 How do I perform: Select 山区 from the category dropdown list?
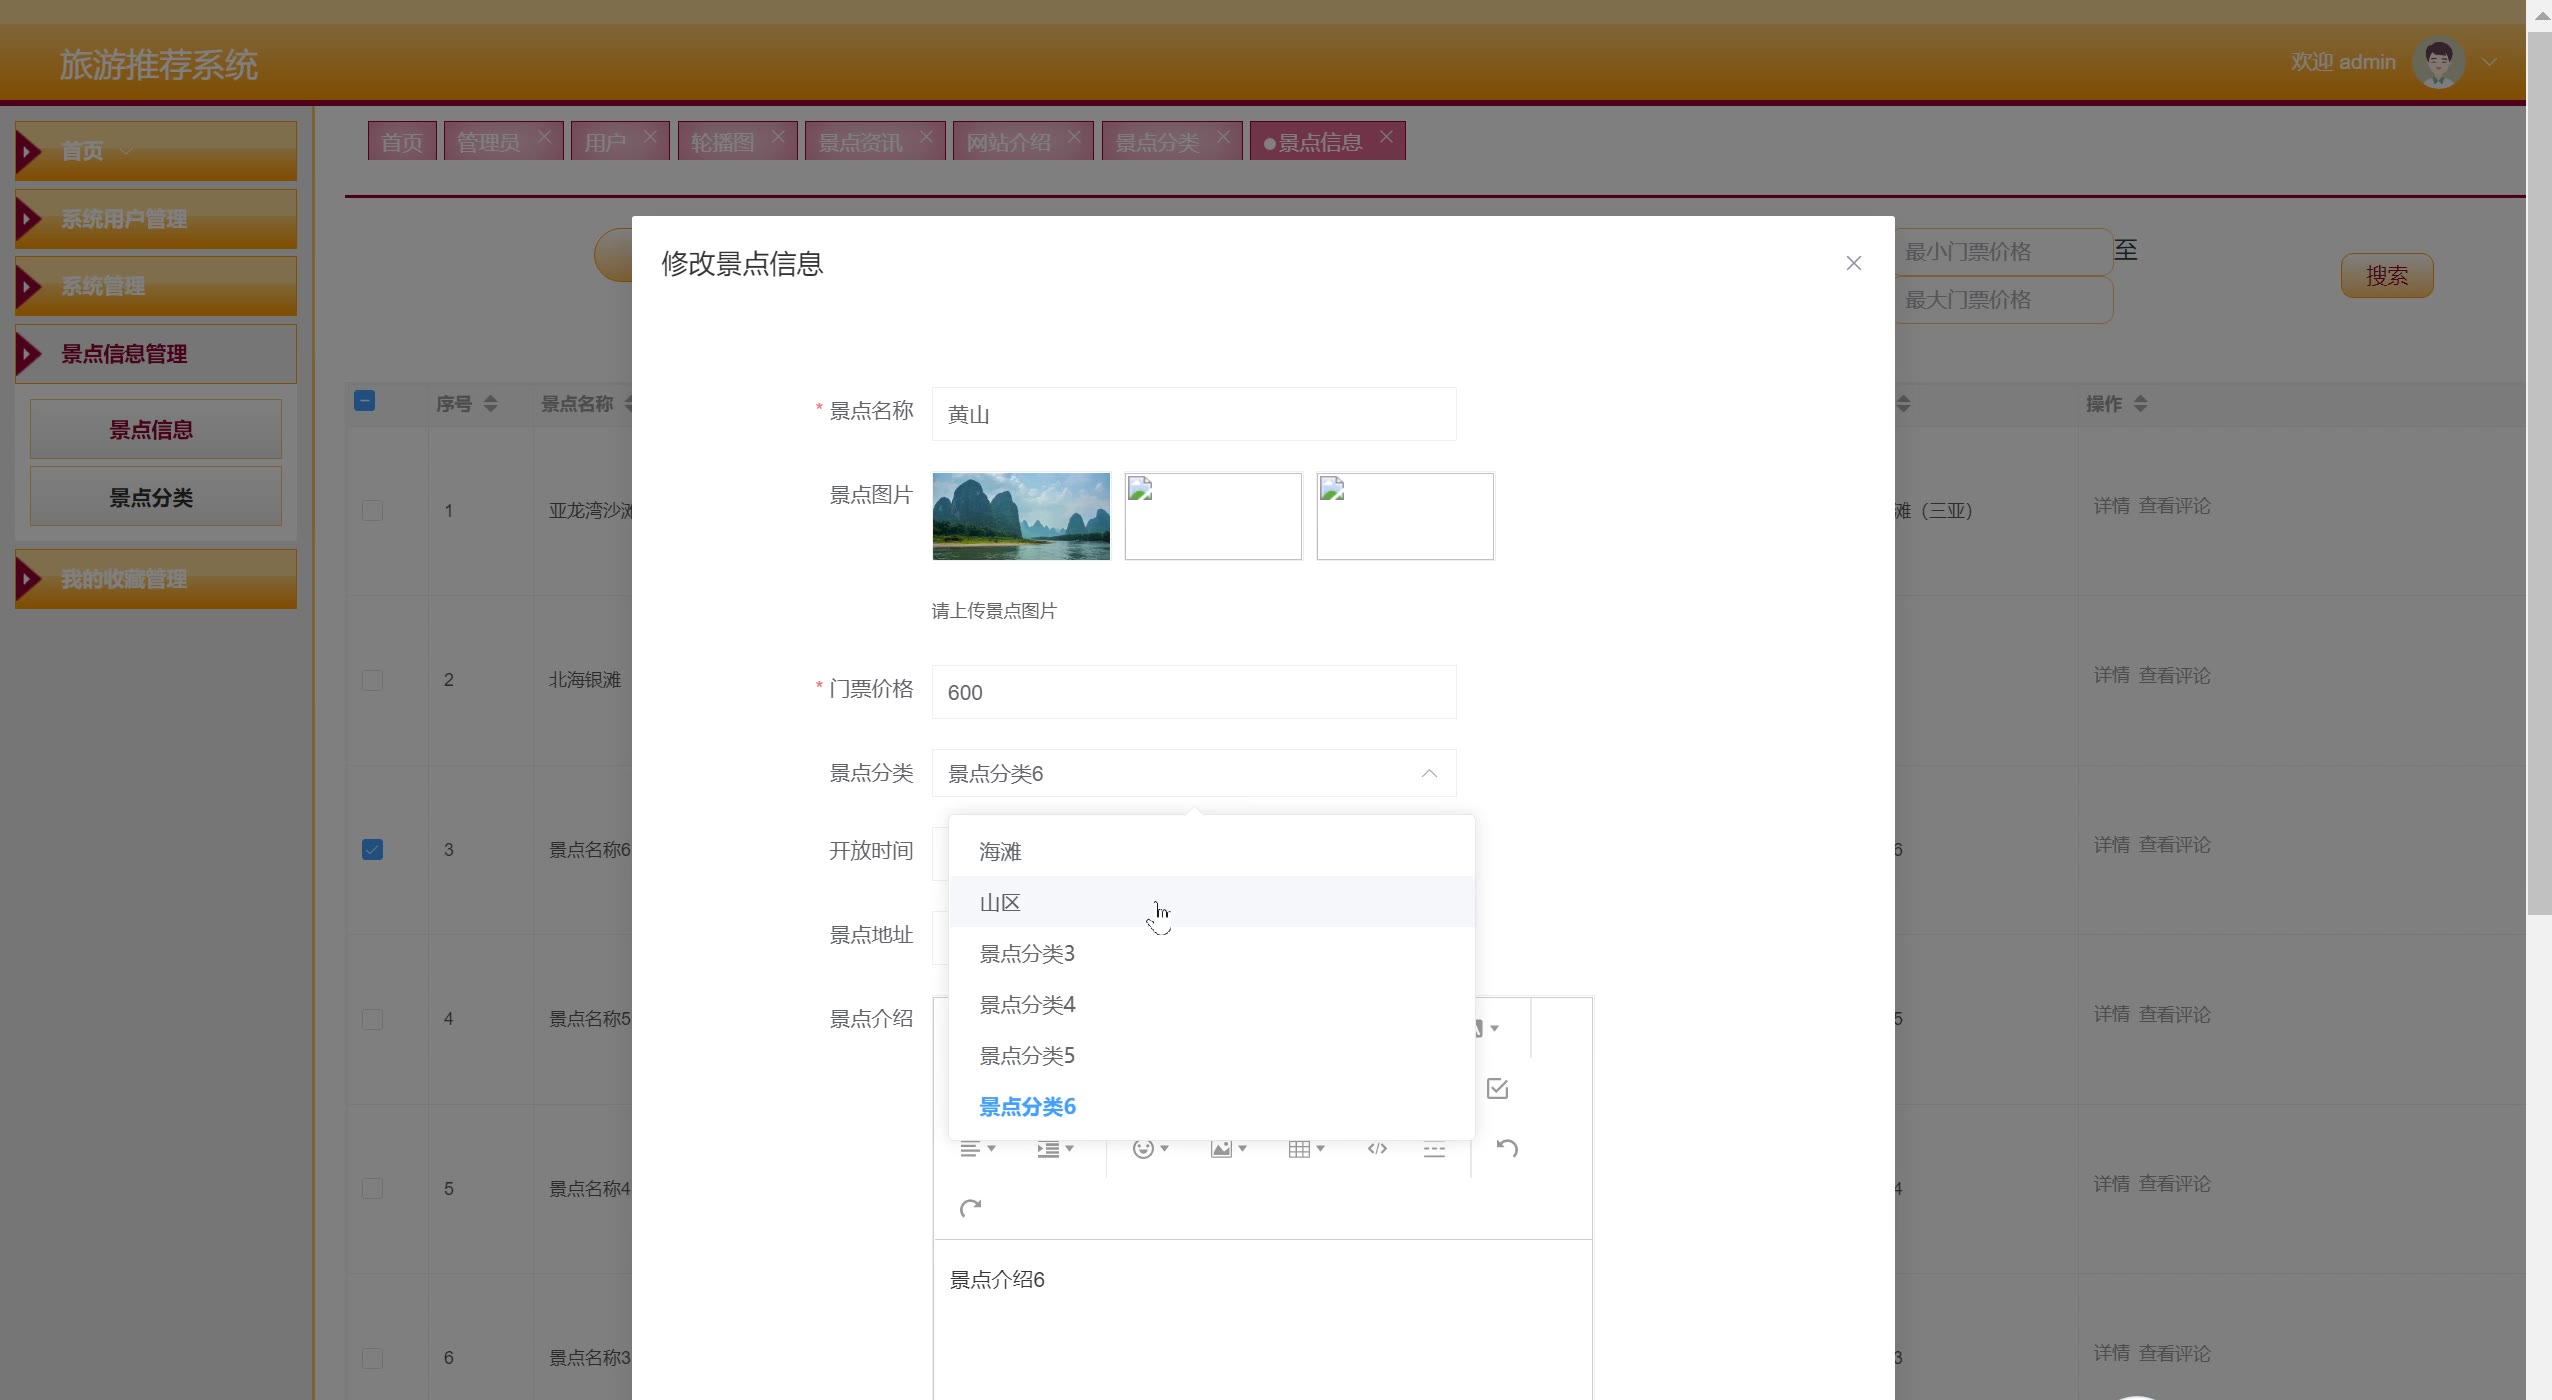1000,902
